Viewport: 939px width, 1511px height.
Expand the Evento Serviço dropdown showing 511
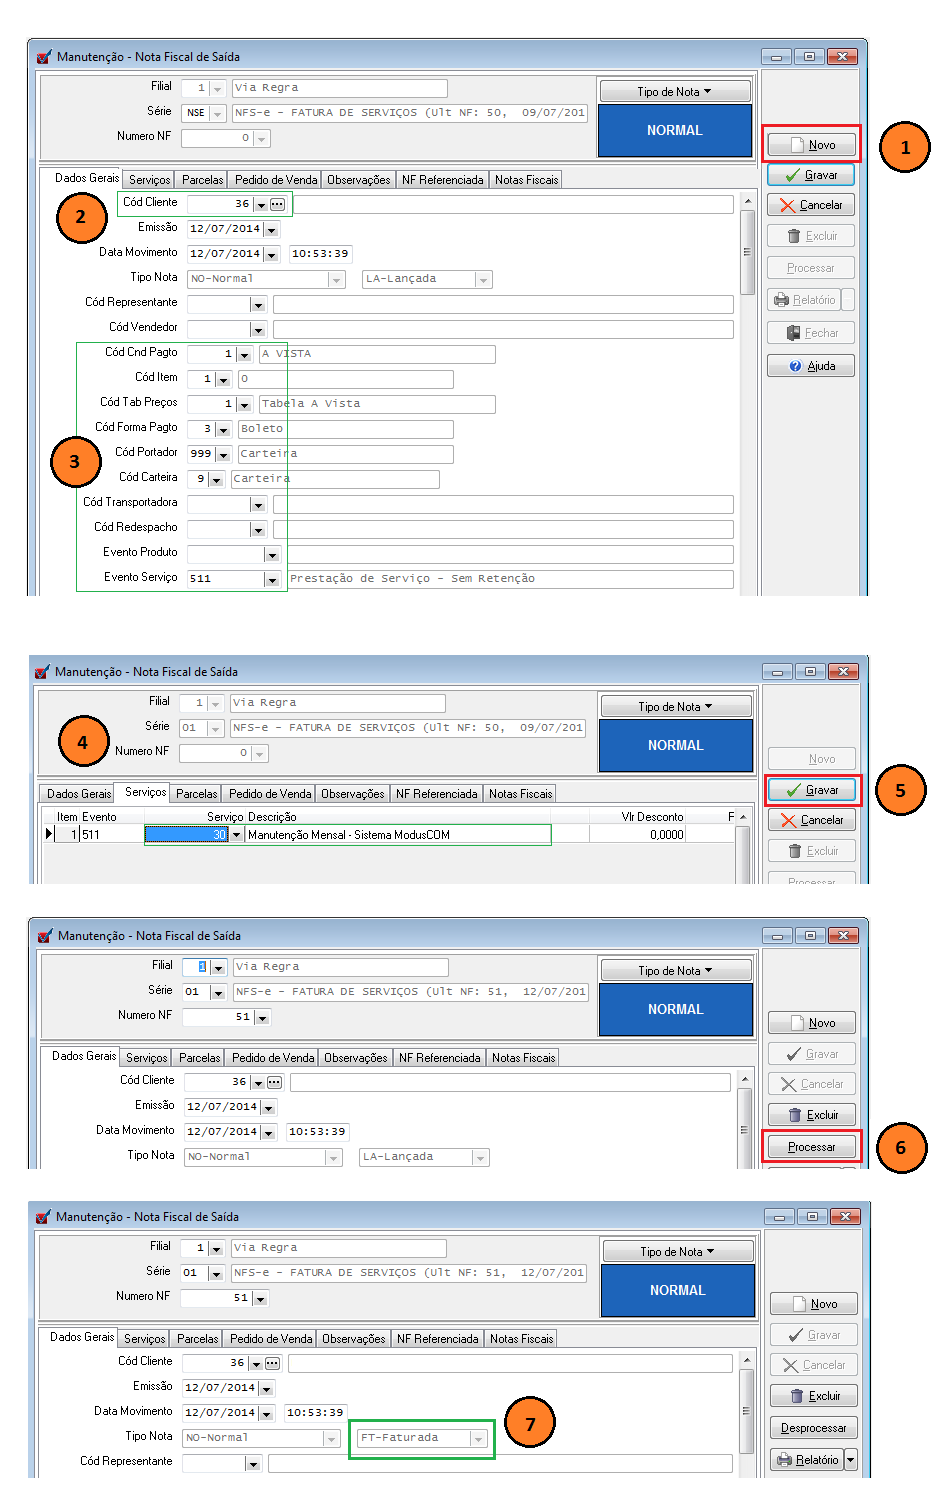pyautogui.click(x=271, y=580)
